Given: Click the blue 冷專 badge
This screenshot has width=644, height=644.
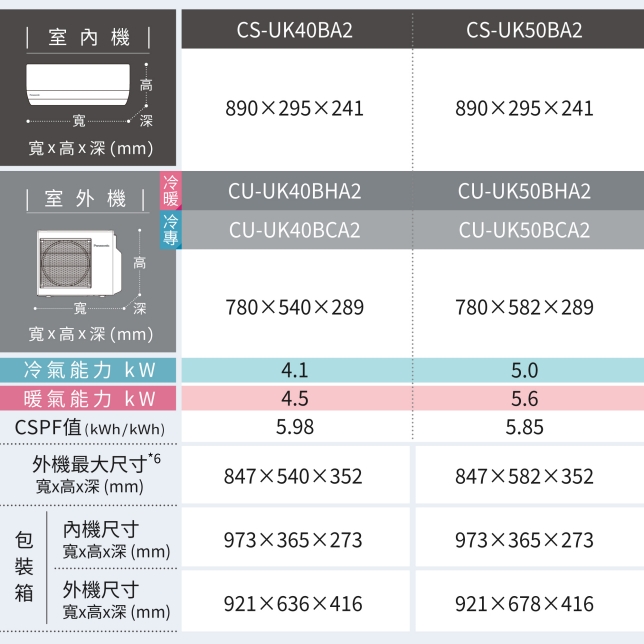Looking at the screenshot, I should 168,230.
